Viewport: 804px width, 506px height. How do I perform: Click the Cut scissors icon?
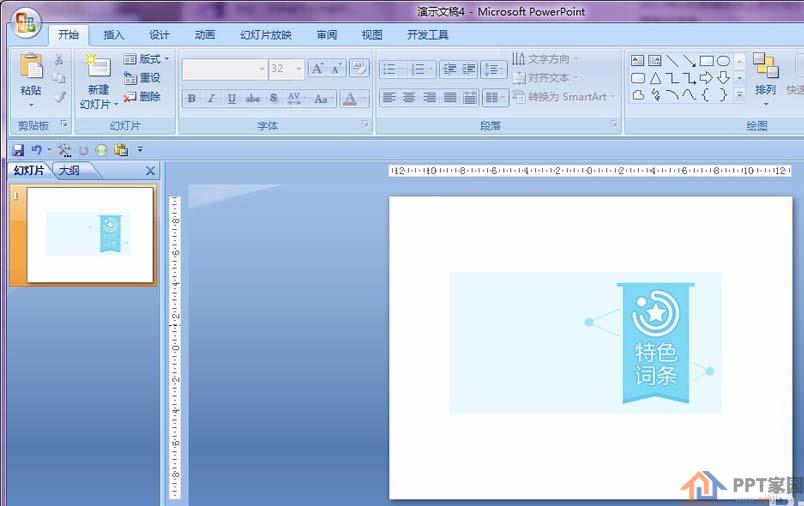tap(59, 59)
